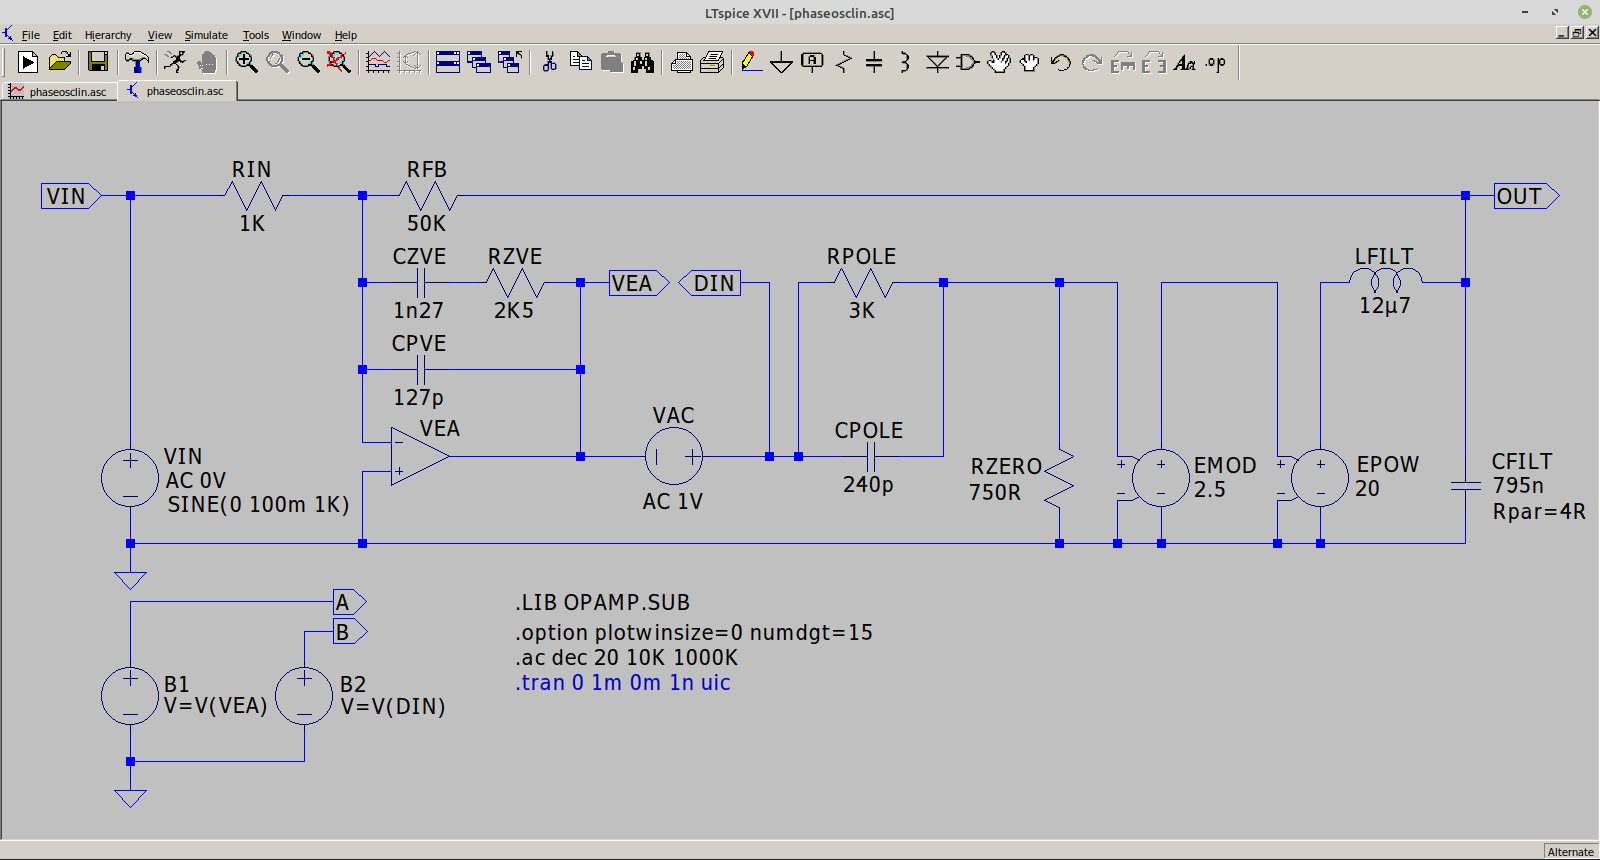Click the DIN net label flag
This screenshot has width=1600, height=860.
tap(710, 283)
